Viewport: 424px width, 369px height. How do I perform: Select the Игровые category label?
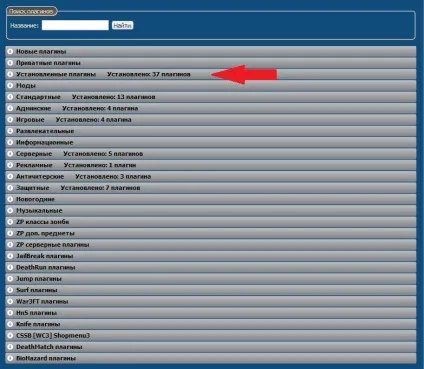click(x=30, y=120)
